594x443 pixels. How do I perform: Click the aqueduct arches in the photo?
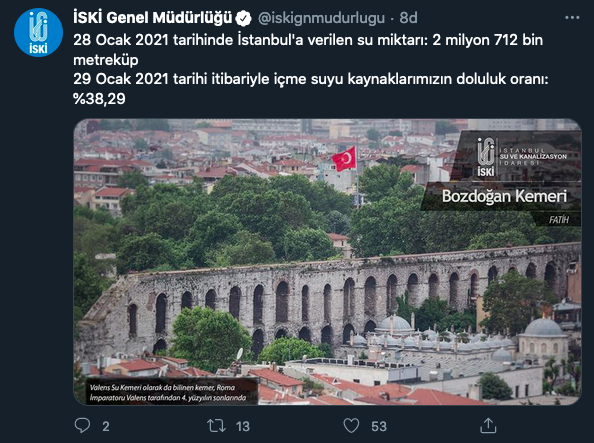pyautogui.click(x=329, y=303)
